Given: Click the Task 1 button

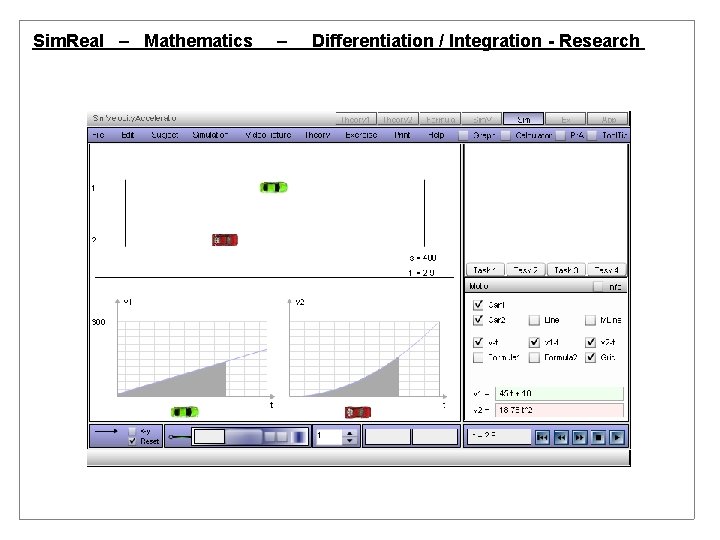Looking at the screenshot, I should click(x=485, y=270).
